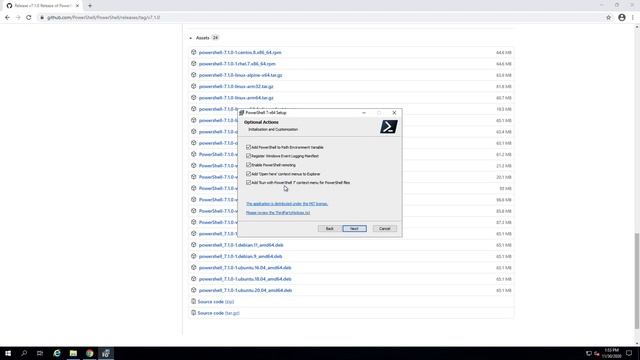Click Back in PowerShell setup dialog
This screenshot has width=640, height=360.
329,229
